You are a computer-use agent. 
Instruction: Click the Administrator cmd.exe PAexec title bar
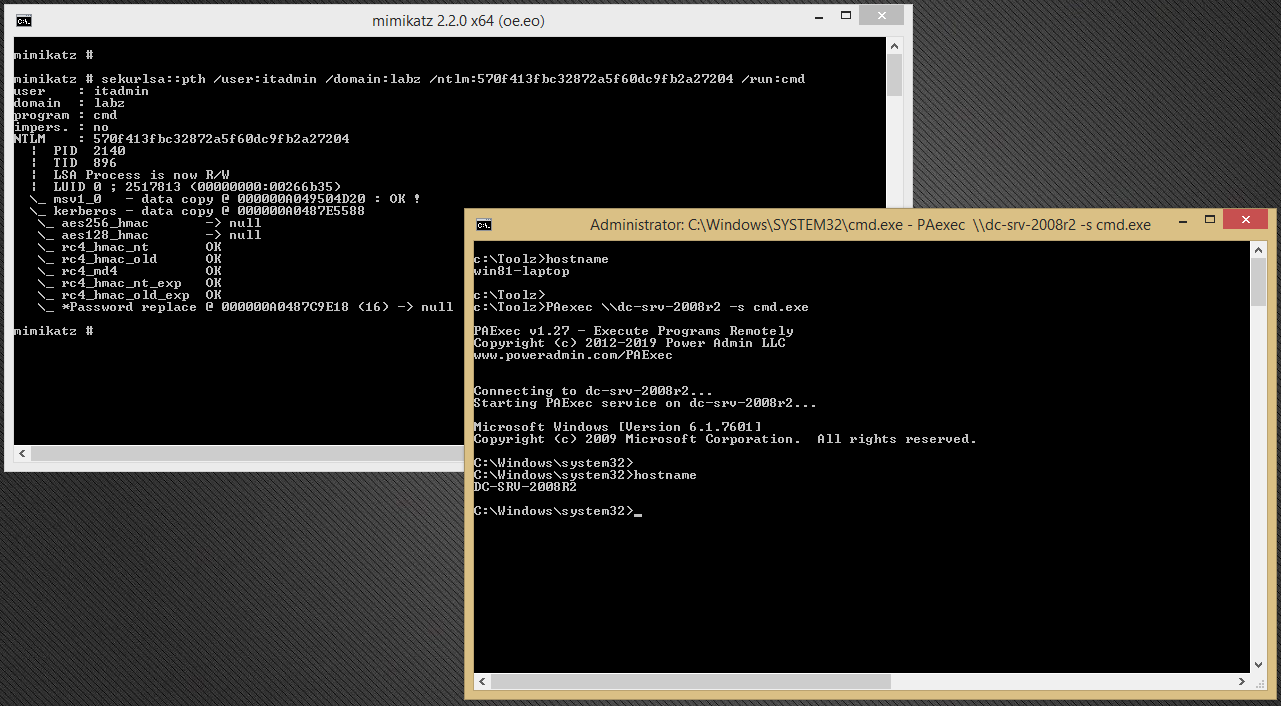870,224
